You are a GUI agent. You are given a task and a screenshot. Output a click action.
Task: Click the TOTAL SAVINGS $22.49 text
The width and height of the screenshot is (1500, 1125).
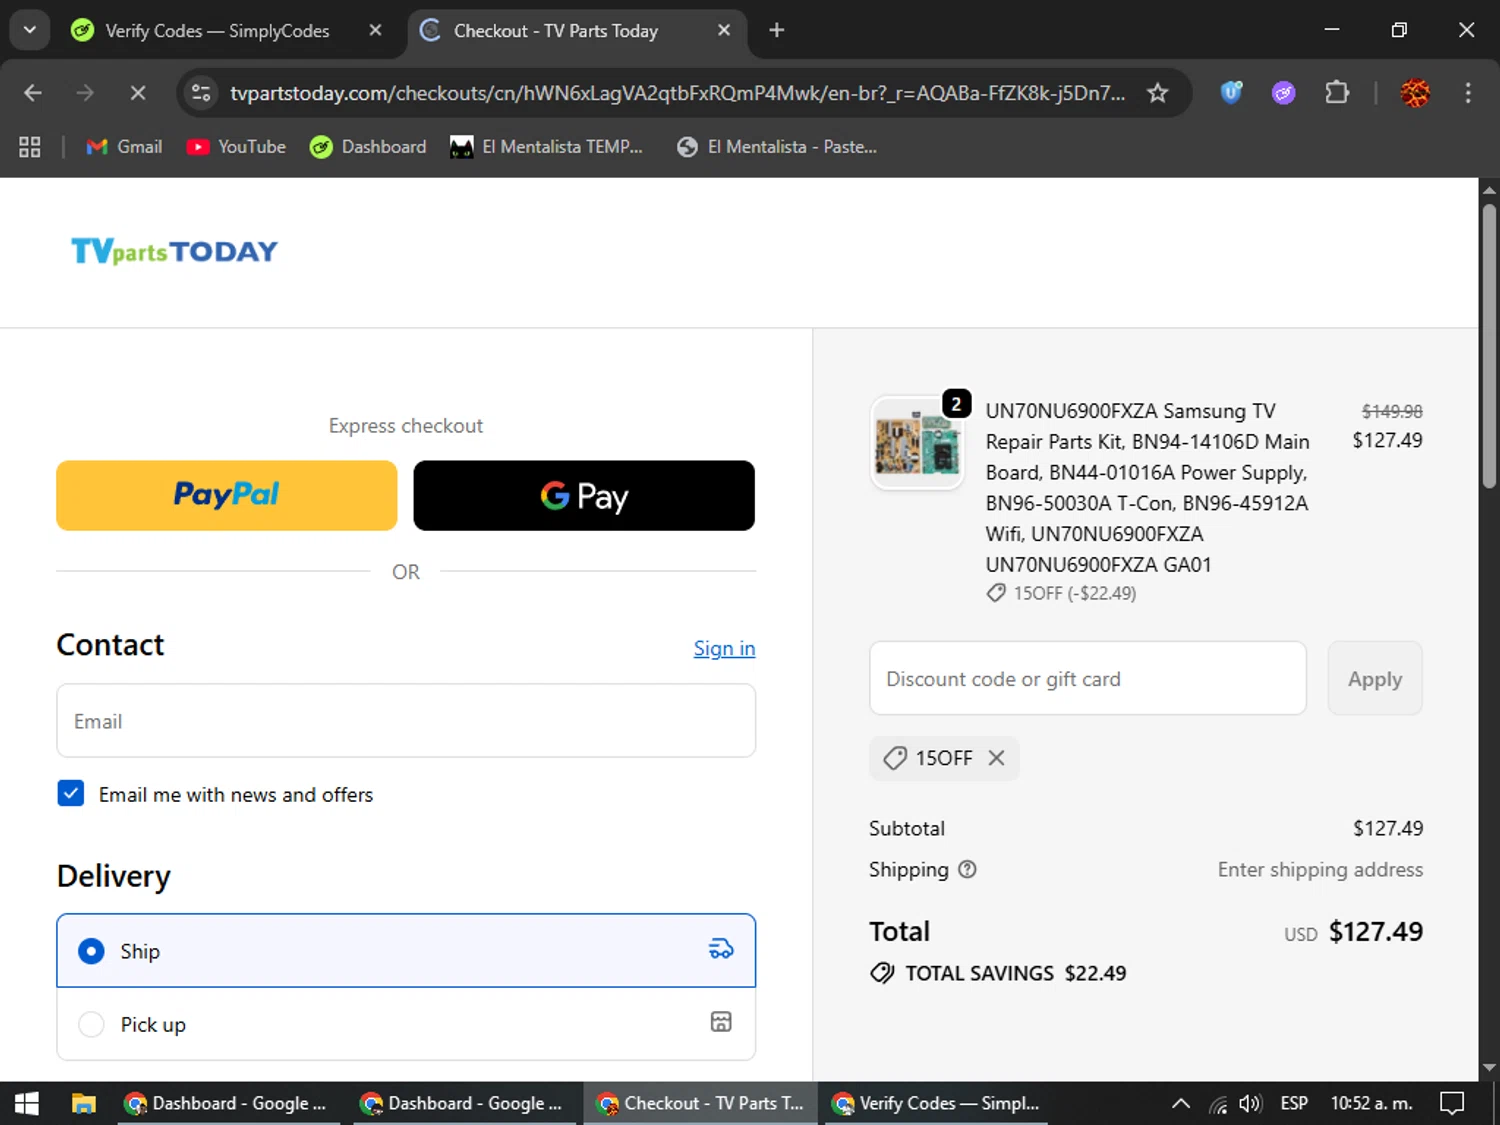tap(1015, 973)
